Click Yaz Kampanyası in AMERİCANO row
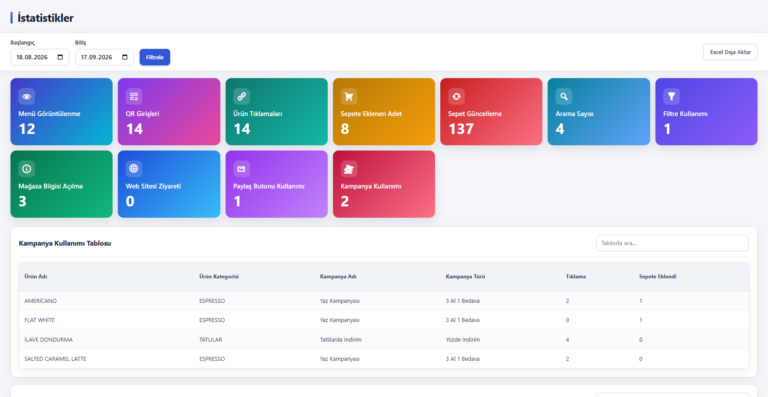Screen dimensions: 768x397 tap(339, 301)
